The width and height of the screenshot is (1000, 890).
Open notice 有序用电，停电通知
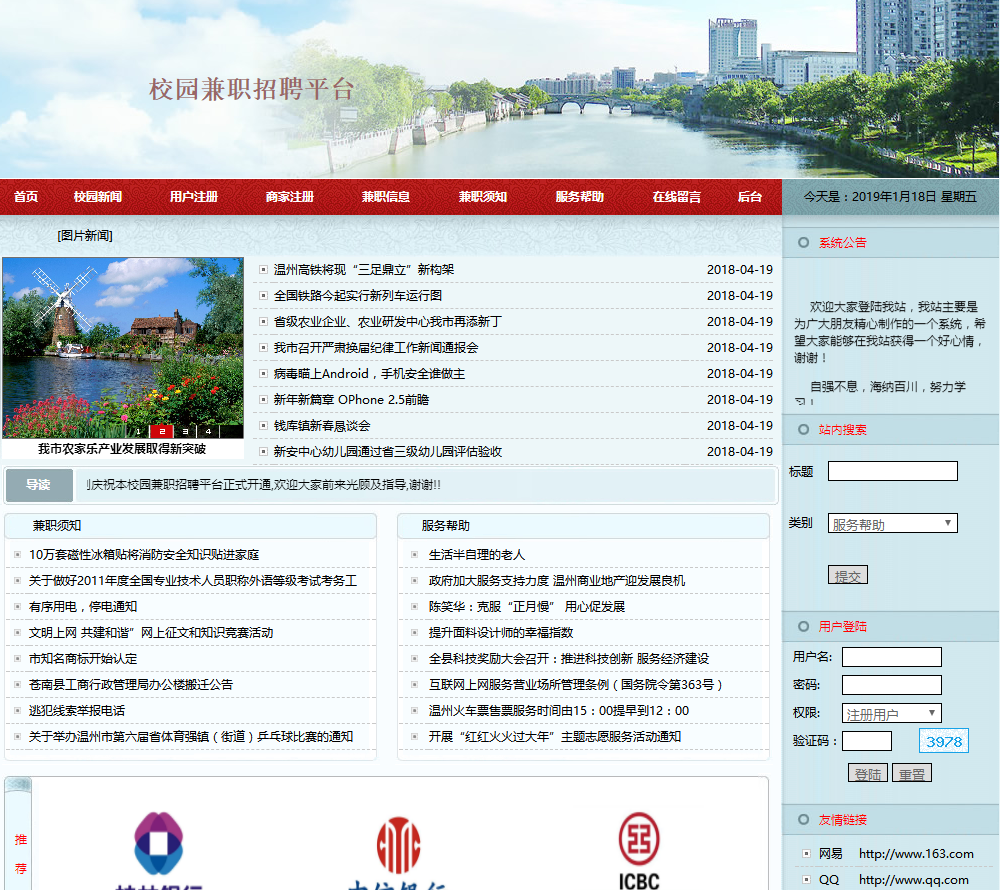point(82,607)
